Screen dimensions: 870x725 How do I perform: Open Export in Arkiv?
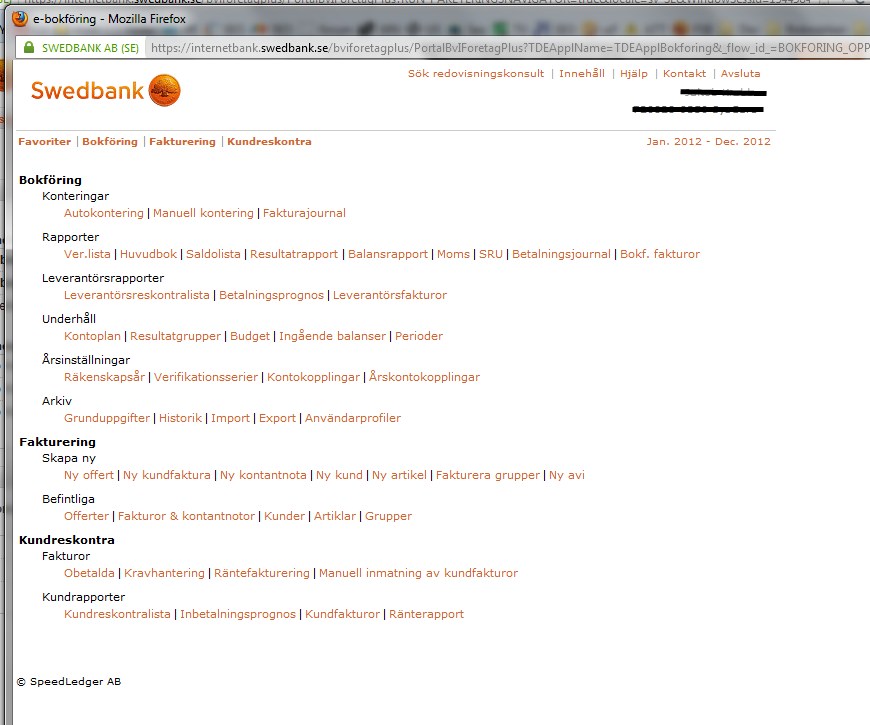(x=277, y=418)
